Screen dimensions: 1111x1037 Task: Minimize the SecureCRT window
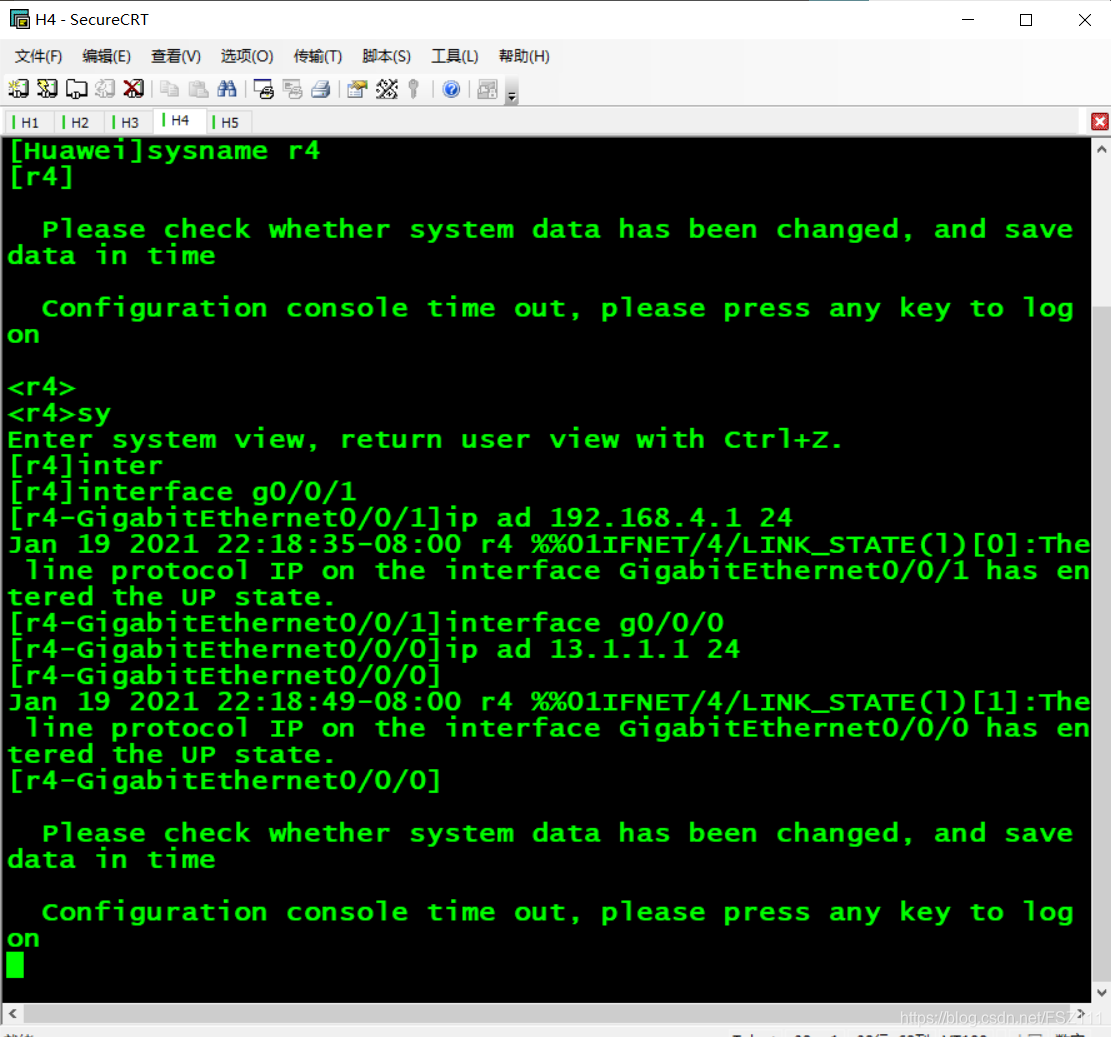tap(968, 20)
